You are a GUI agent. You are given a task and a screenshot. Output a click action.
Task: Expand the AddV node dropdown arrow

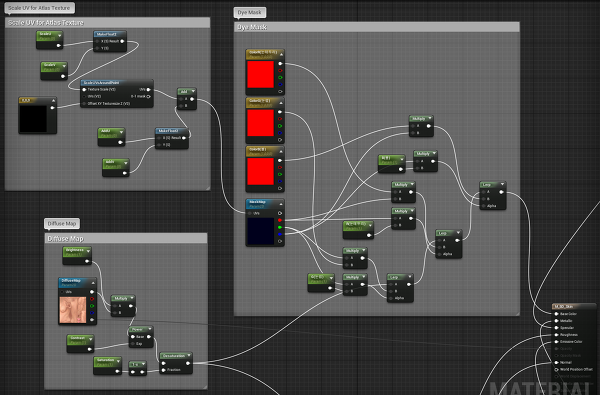[x=126, y=163]
